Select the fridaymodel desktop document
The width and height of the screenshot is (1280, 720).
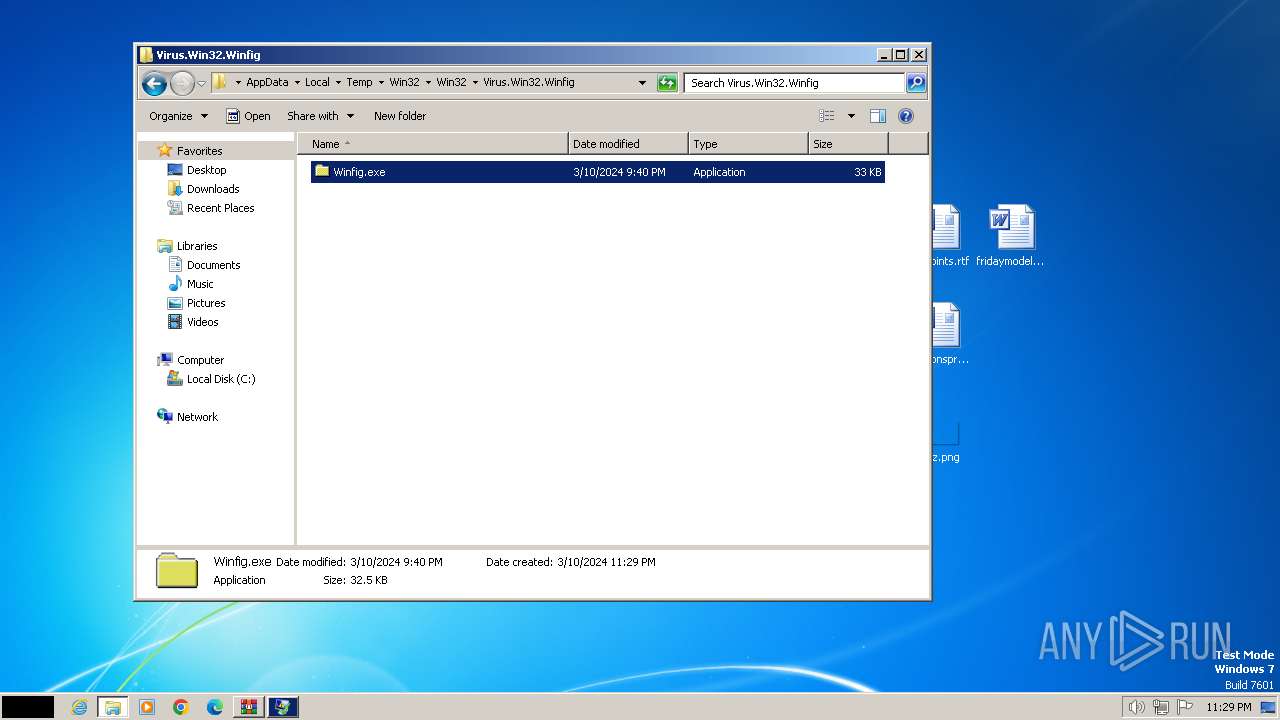(1011, 236)
